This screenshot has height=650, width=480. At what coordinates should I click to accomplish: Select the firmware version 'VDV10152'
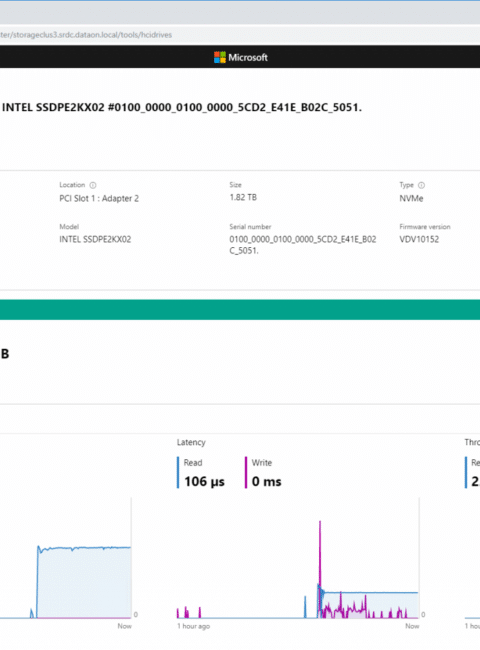(419, 239)
